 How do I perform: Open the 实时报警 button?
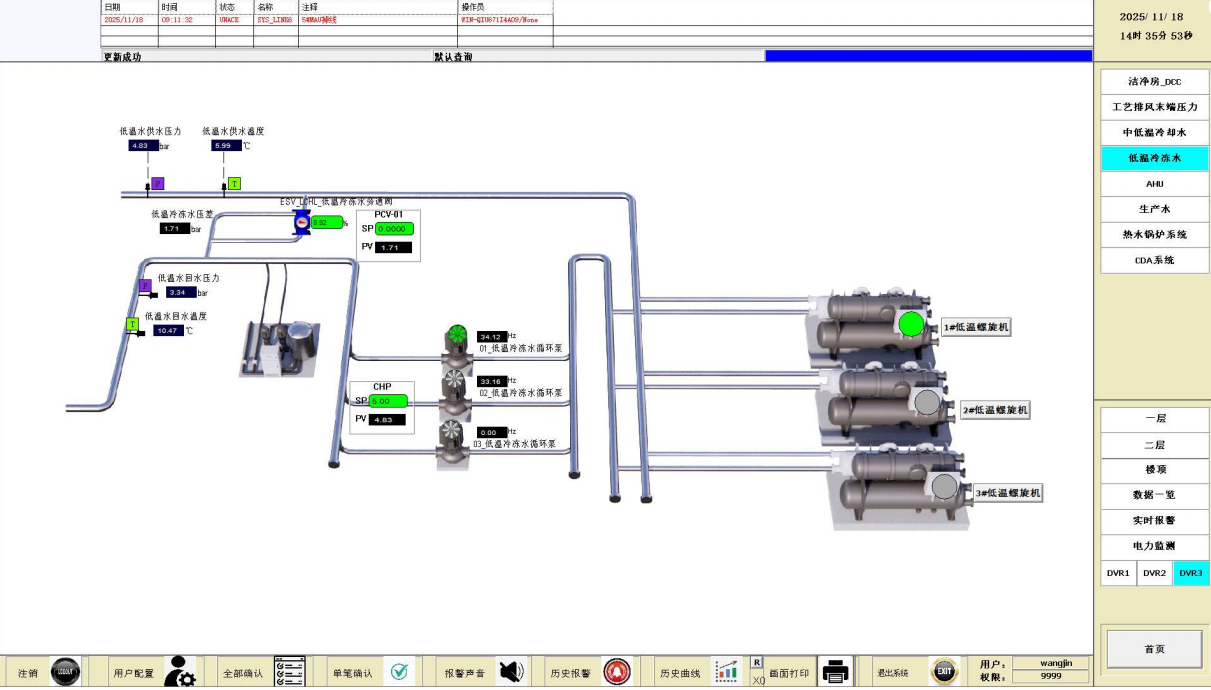[1154, 520]
